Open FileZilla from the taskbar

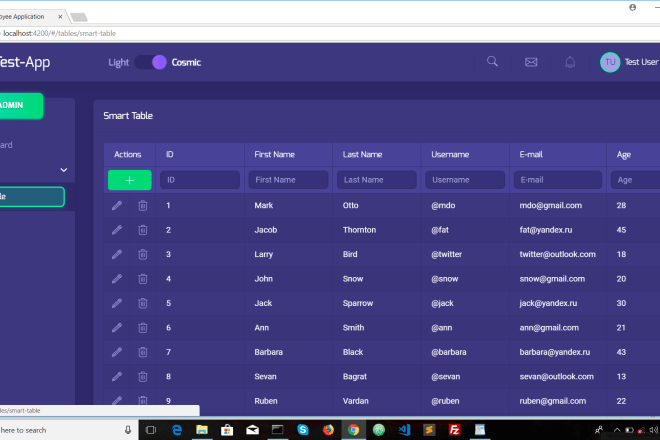tap(455, 430)
